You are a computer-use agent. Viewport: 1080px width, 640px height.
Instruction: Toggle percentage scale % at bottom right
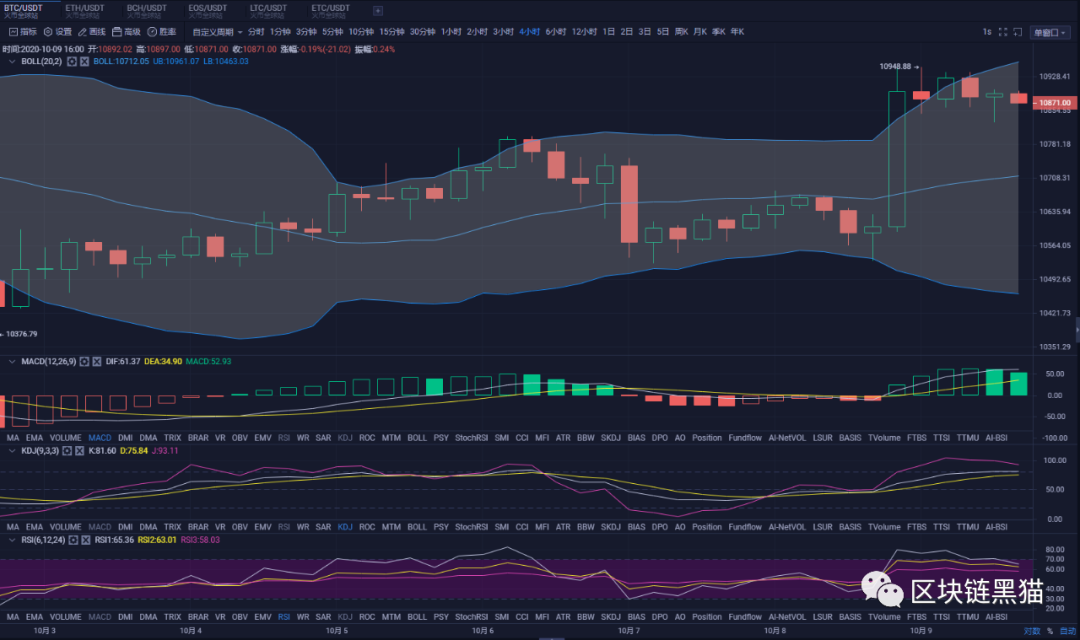(x=1049, y=631)
